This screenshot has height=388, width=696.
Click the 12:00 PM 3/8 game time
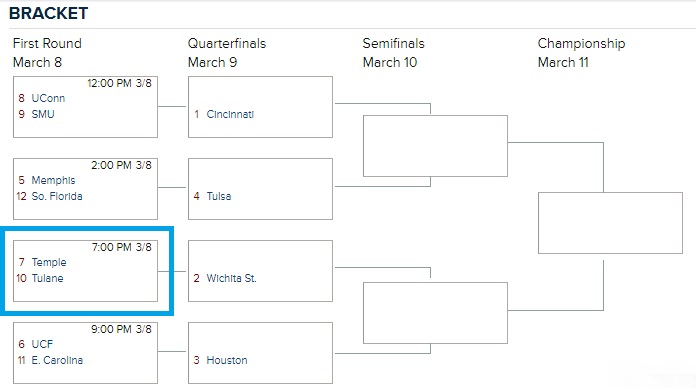[119, 83]
